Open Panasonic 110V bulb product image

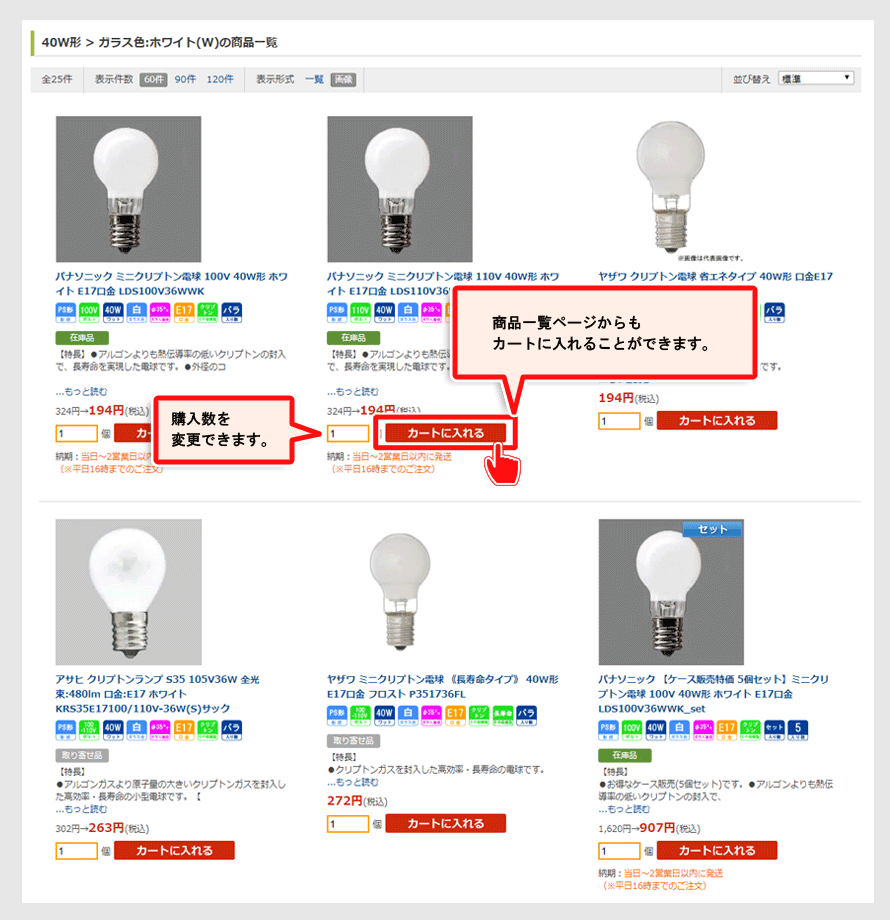(400, 189)
